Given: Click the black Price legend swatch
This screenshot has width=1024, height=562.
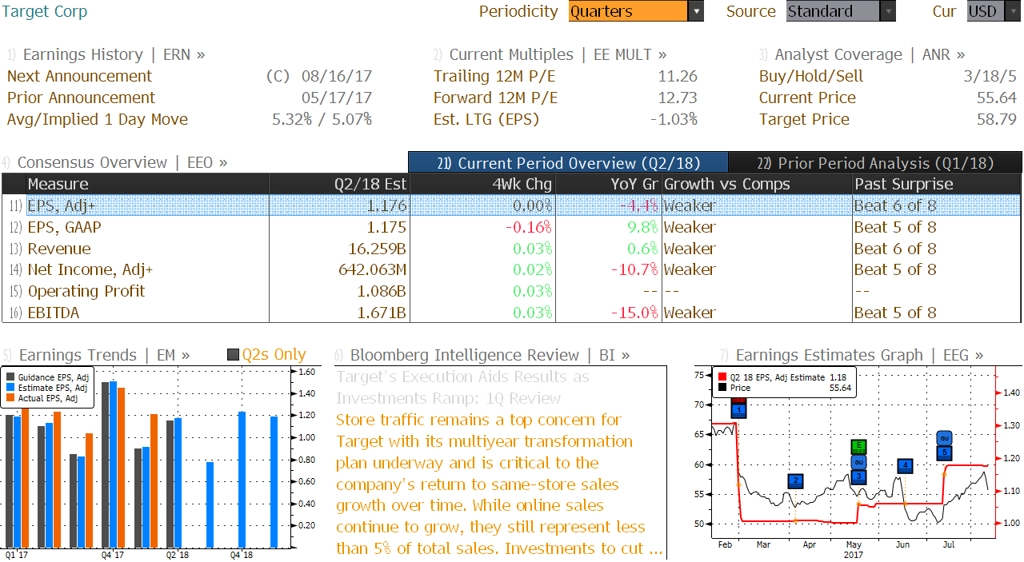Looking at the screenshot, I should pyautogui.click(x=722, y=388).
